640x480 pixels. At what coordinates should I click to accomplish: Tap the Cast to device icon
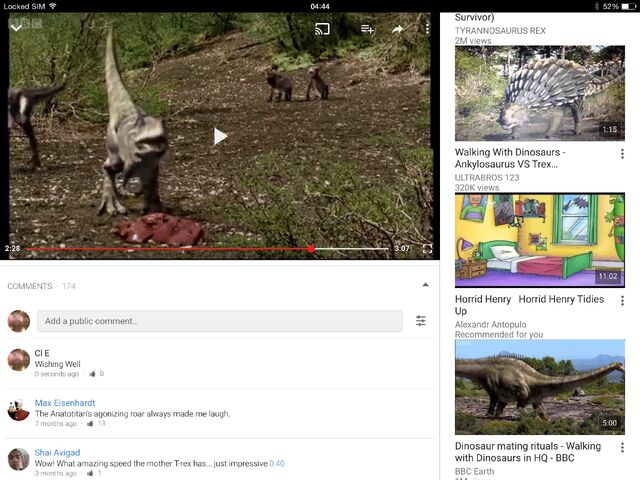(322, 29)
